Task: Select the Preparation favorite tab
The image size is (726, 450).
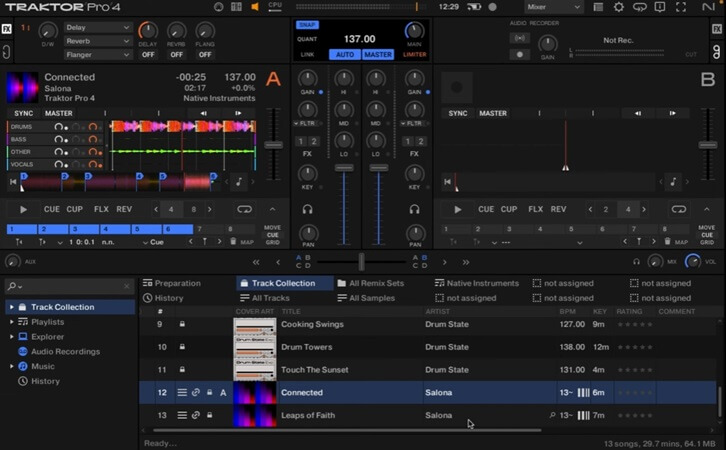Action: click(x=172, y=283)
